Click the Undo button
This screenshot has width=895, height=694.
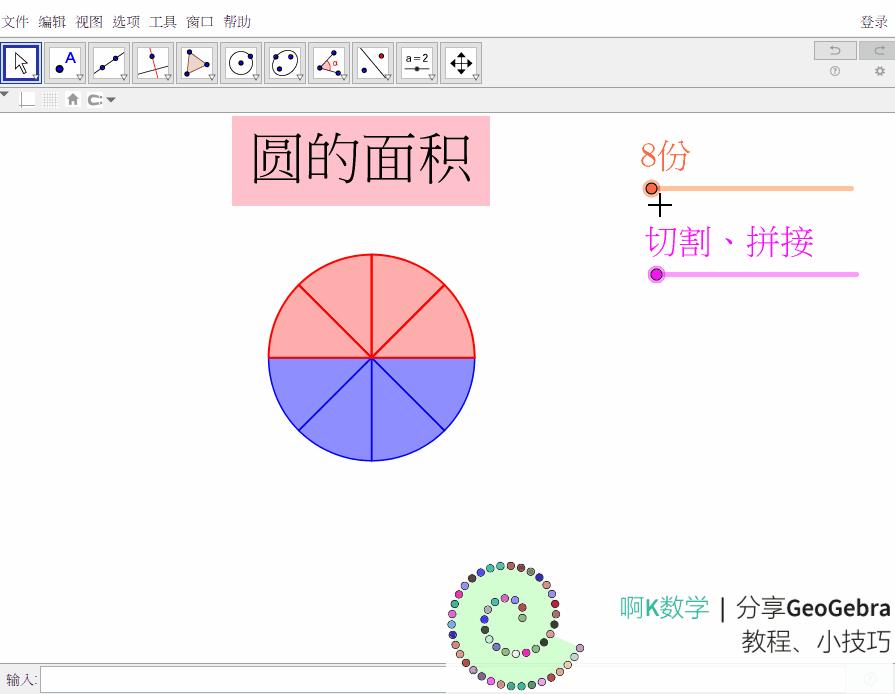point(834,50)
